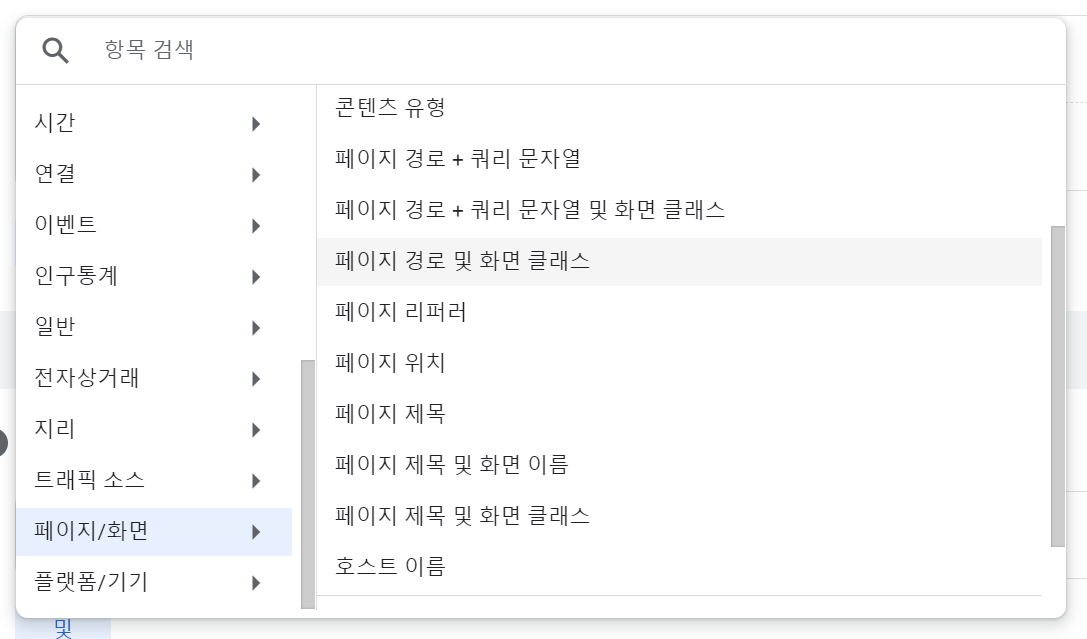
Task: Expand the 시간 category arrow
Action: click(x=255, y=123)
